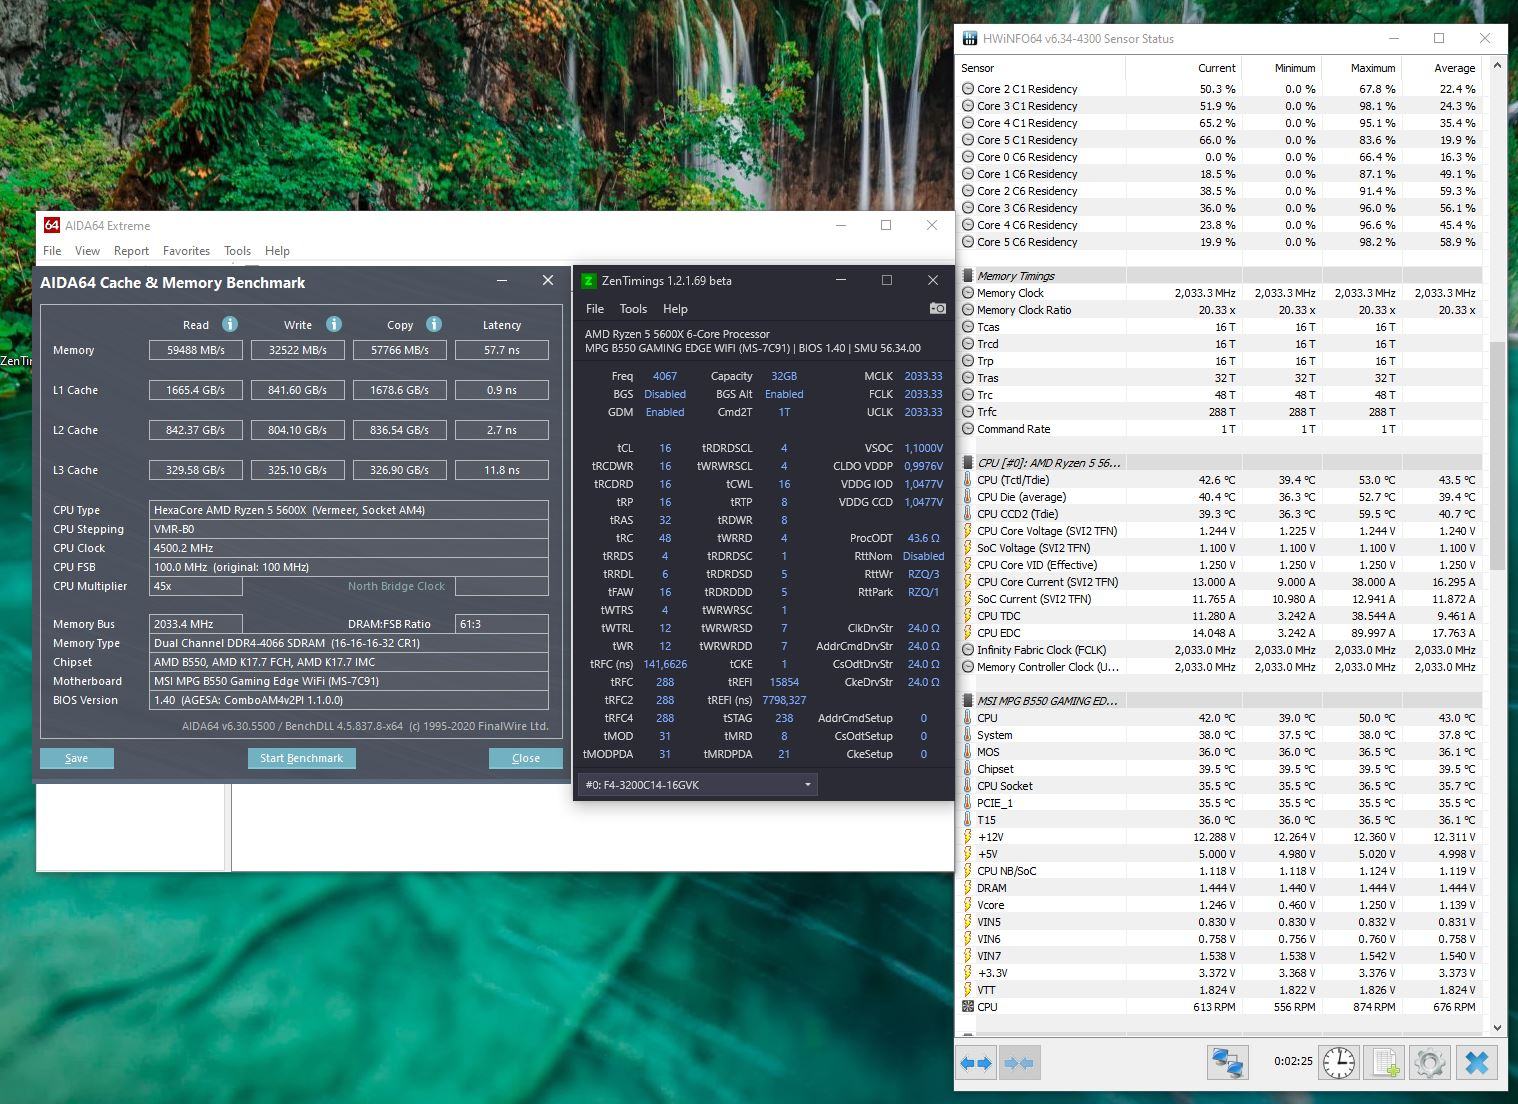This screenshot has width=1518, height=1104.
Task: Open AIDA64 Favorites menu
Action: pyautogui.click(x=186, y=251)
